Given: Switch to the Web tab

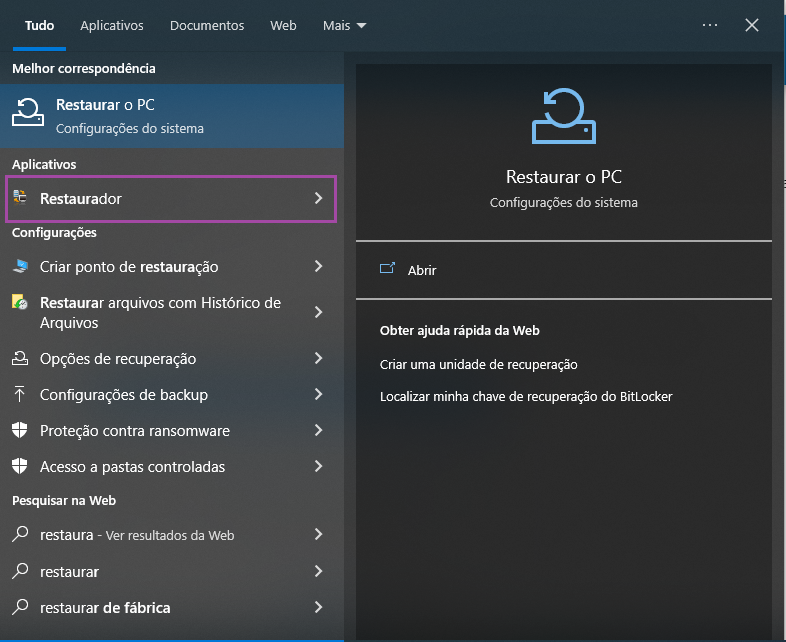Looking at the screenshot, I should 283,26.
